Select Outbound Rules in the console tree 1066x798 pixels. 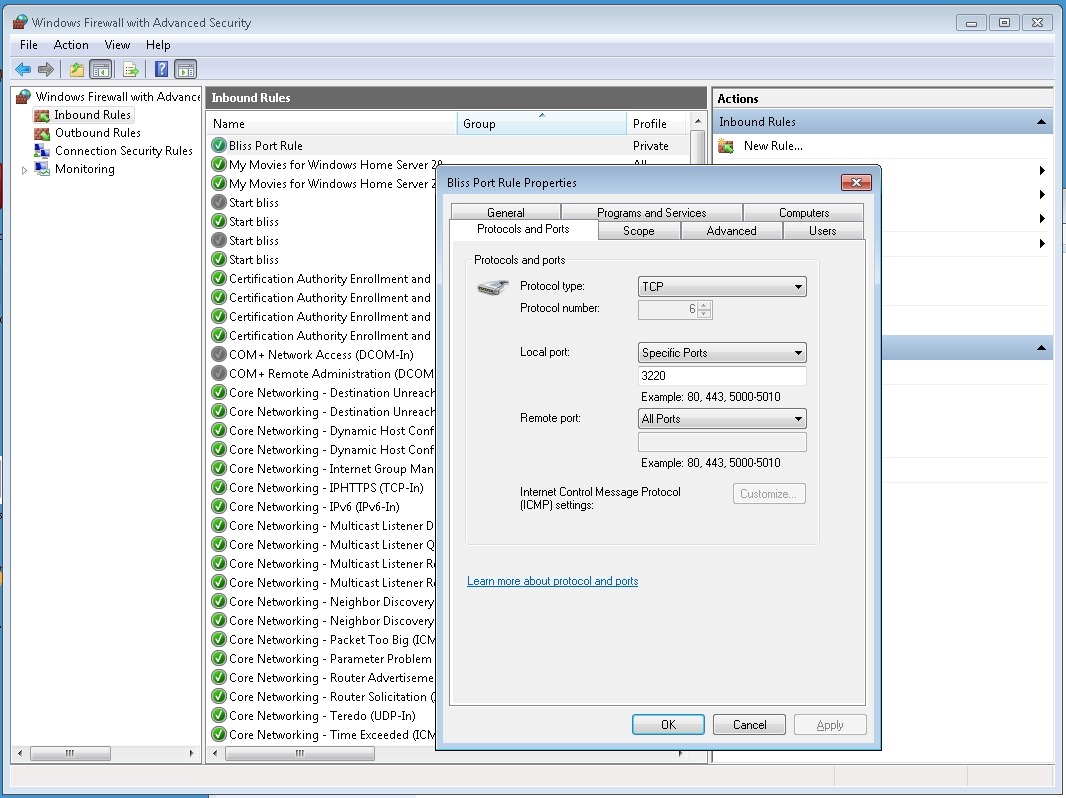click(97, 133)
